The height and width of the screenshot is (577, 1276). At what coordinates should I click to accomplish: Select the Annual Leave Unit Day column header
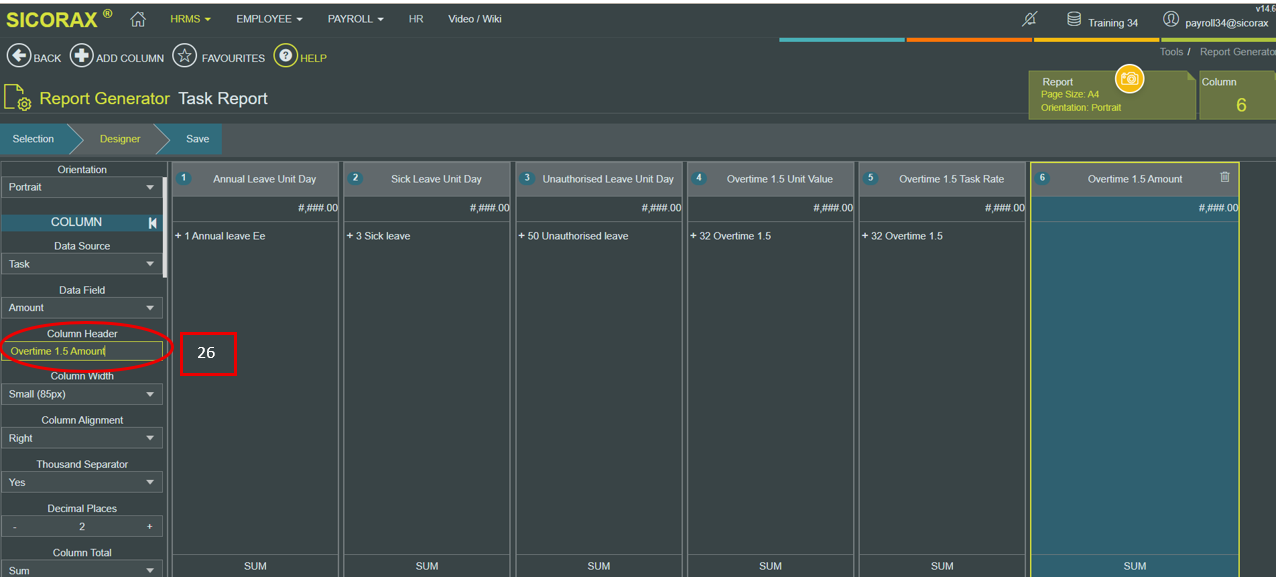[x=255, y=179]
